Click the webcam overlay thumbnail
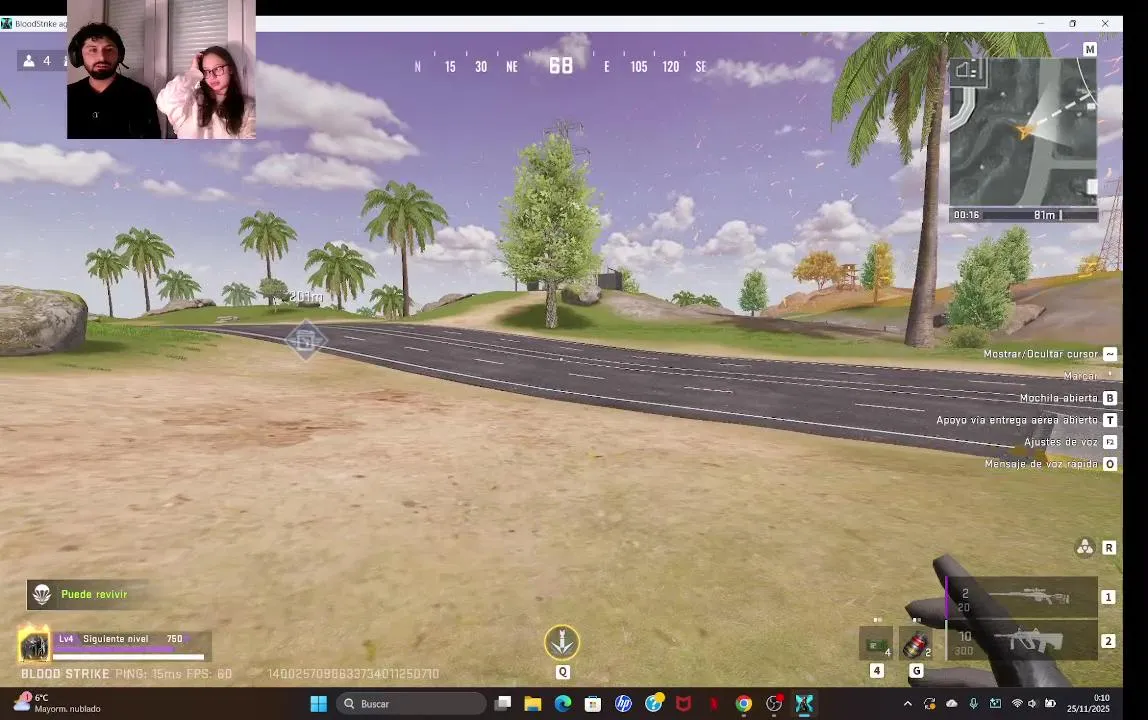 point(161,70)
